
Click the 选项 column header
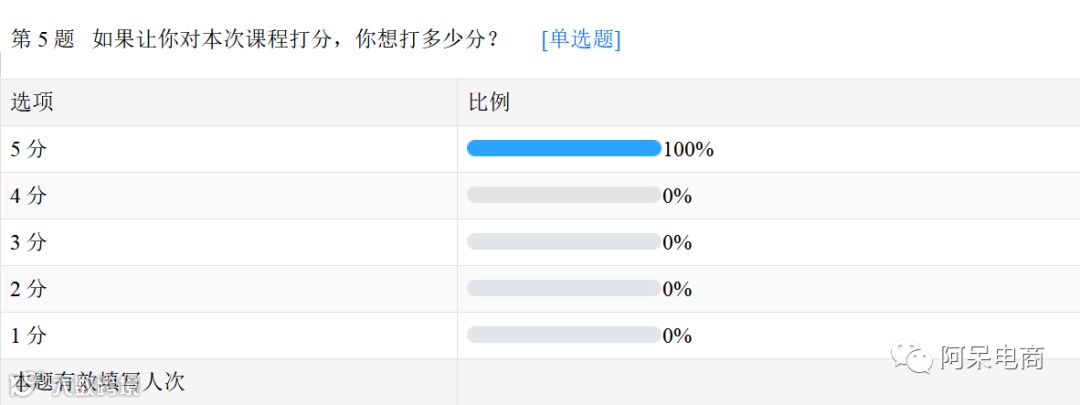click(x=32, y=102)
